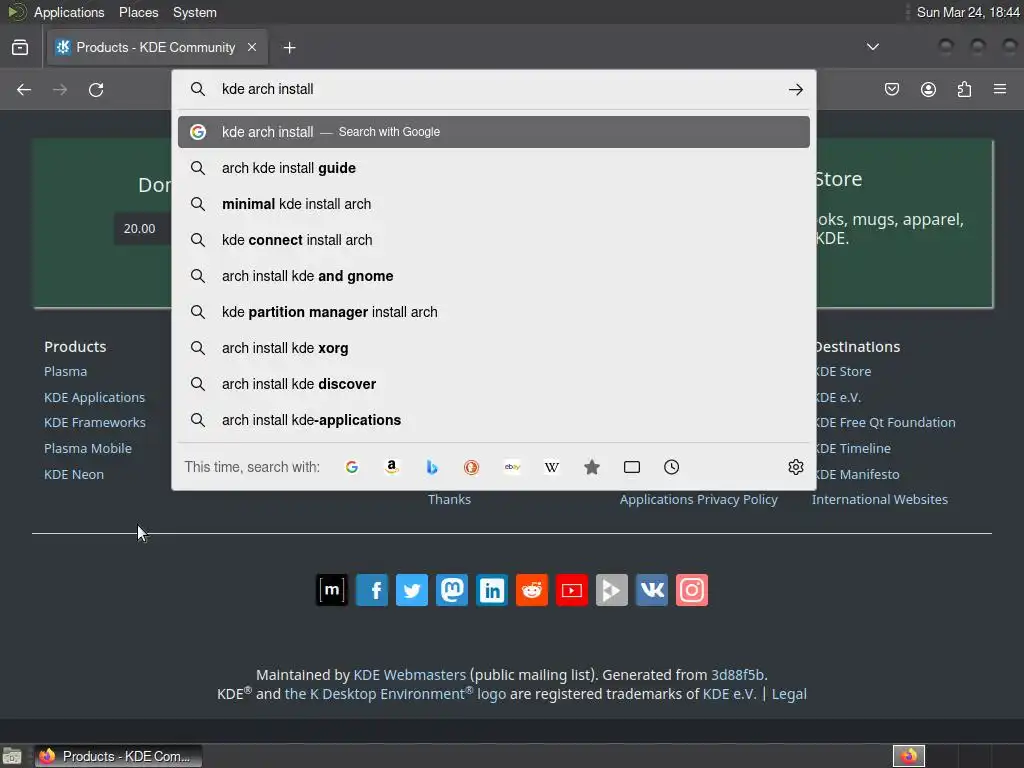
Task: Search open tabs icon
Action: coord(632,467)
